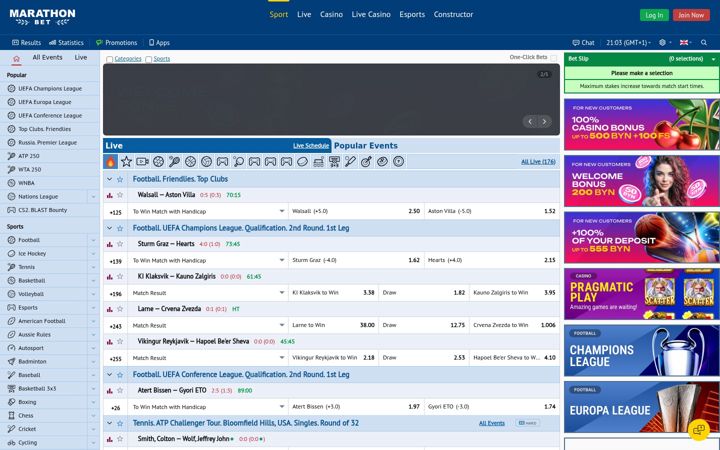Open the Live Schedule link

(x=311, y=146)
